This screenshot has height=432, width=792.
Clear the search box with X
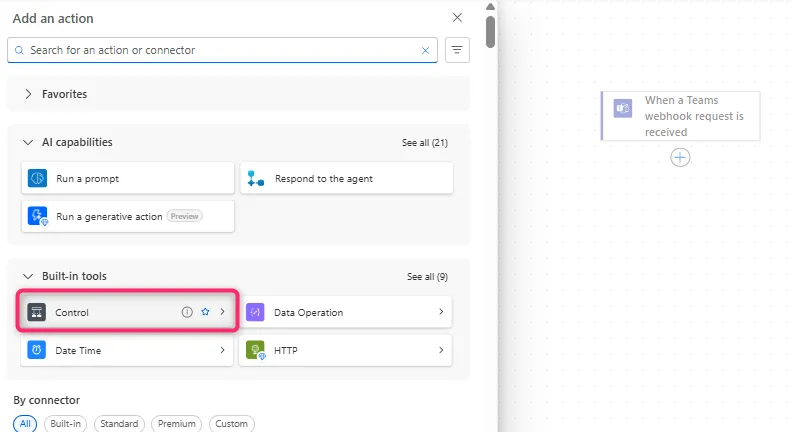[425, 50]
